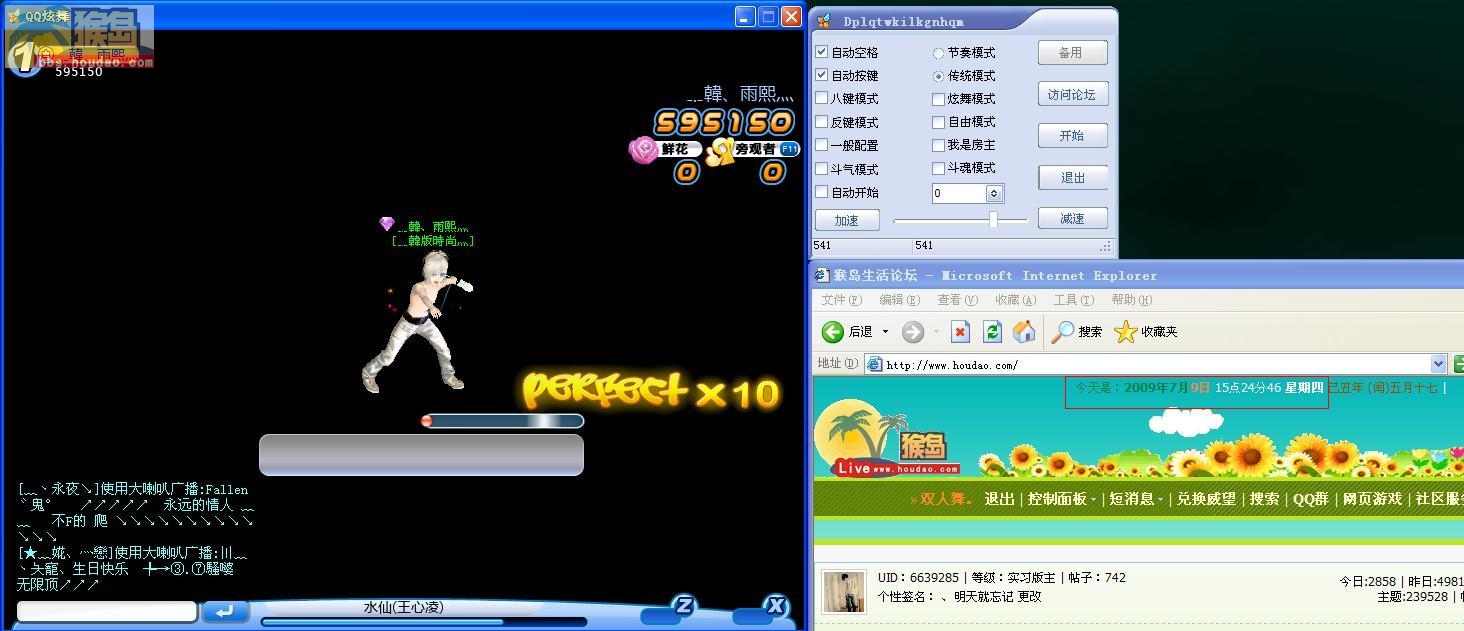
Task: Click the 开始 button in the tool window
Action: click(x=1072, y=136)
